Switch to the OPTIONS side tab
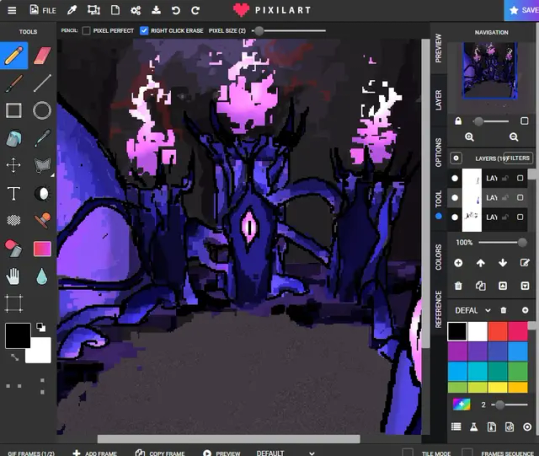The width and height of the screenshot is (539, 456). pyautogui.click(x=438, y=152)
